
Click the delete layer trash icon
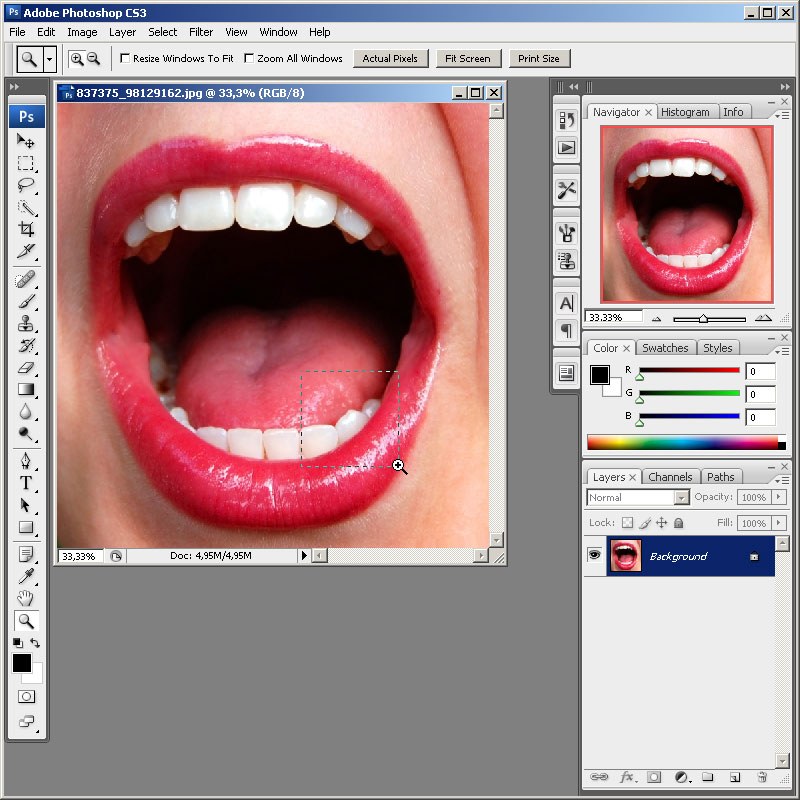click(x=761, y=777)
